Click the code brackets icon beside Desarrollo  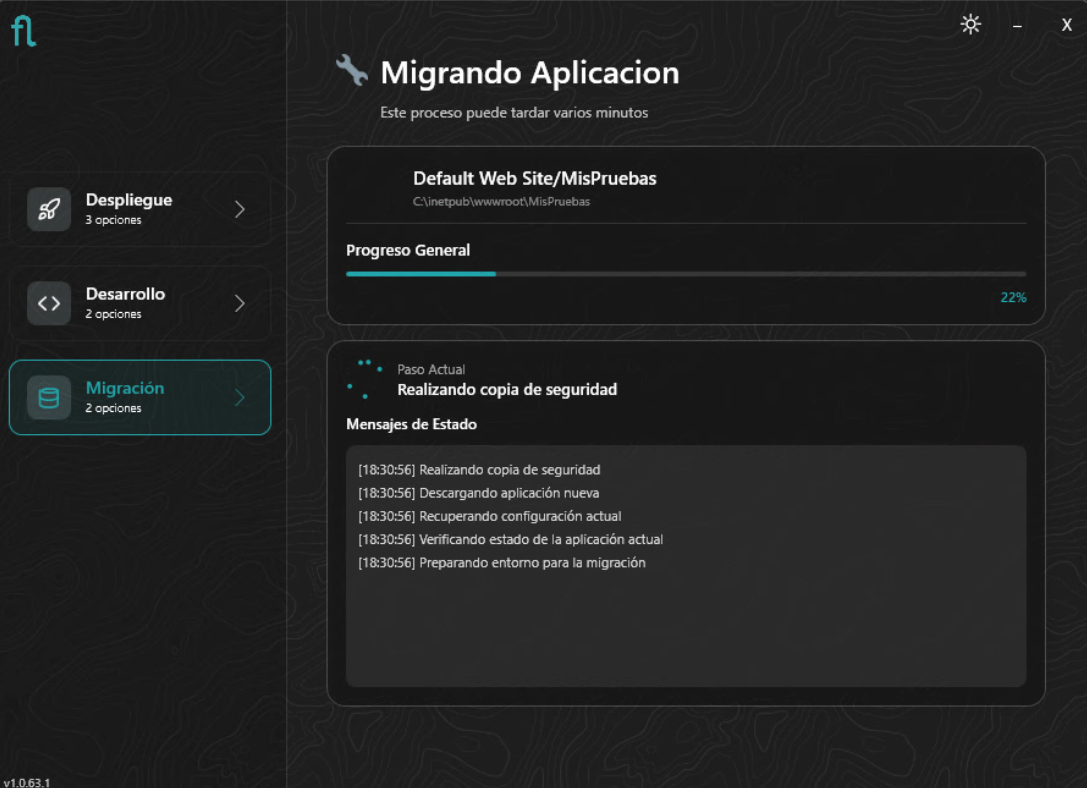(x=49, y=303)
